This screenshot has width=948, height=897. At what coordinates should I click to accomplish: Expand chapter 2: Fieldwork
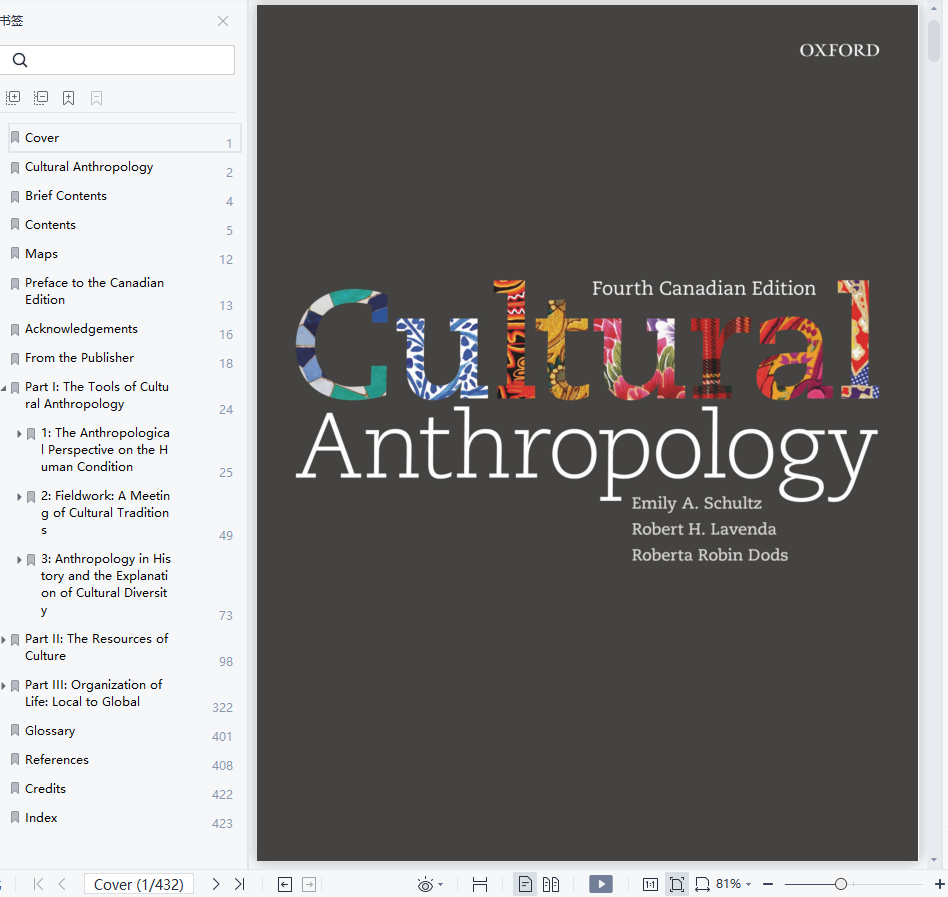(19, 496)
